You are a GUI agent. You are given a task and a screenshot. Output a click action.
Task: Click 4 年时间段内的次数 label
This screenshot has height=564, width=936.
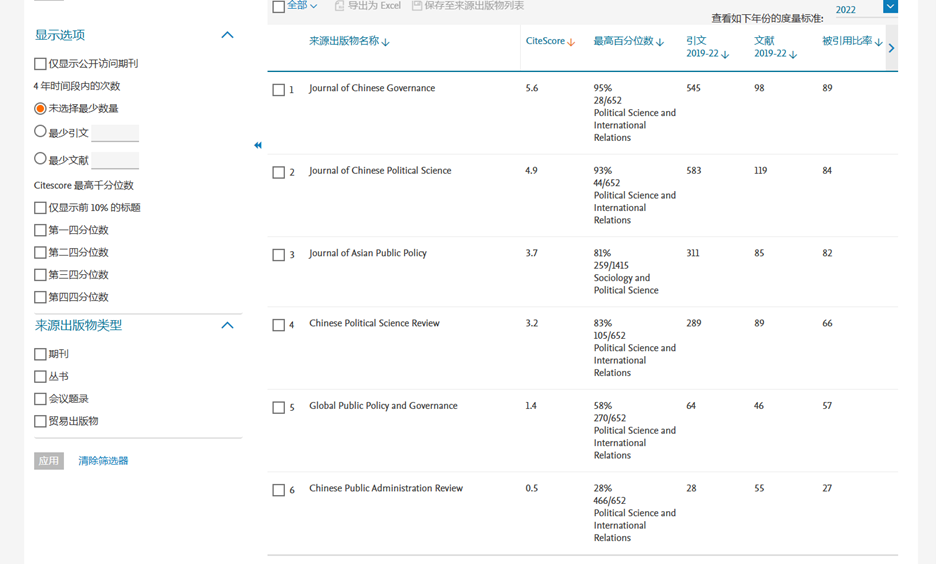tap(77, 87)
